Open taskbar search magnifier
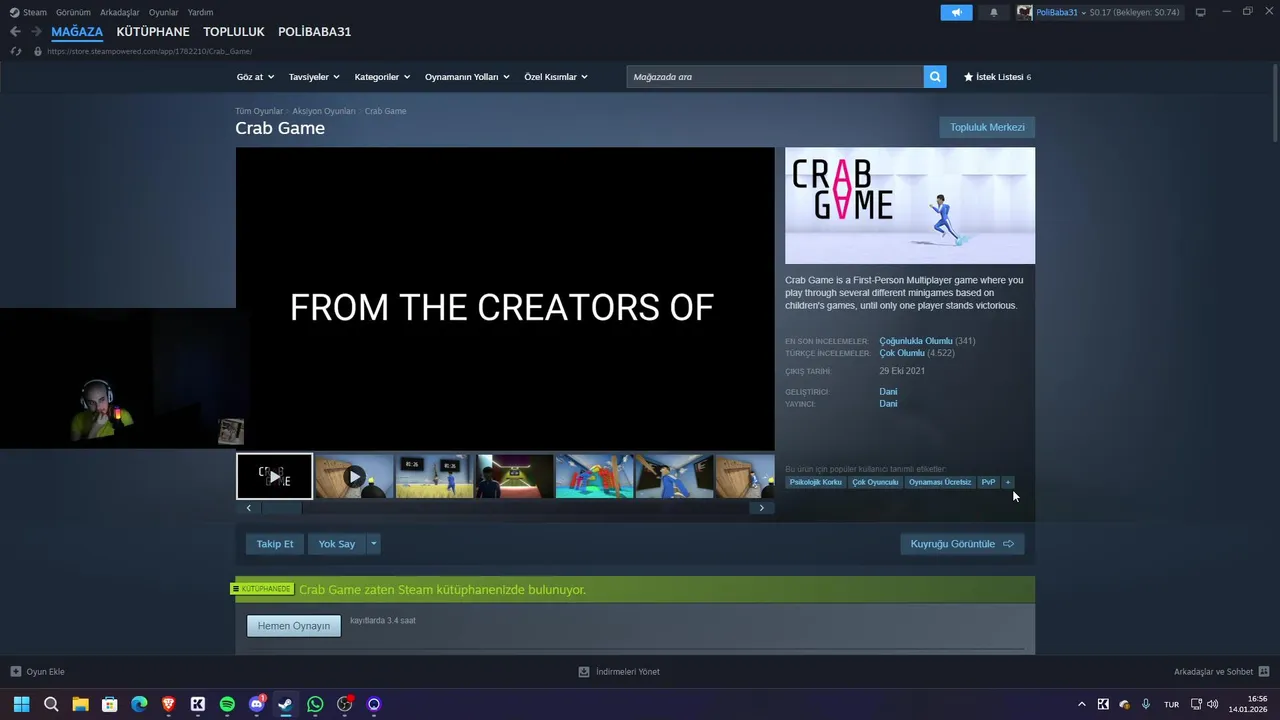This screenshot has width=1280, height=720. click(51, 704)
